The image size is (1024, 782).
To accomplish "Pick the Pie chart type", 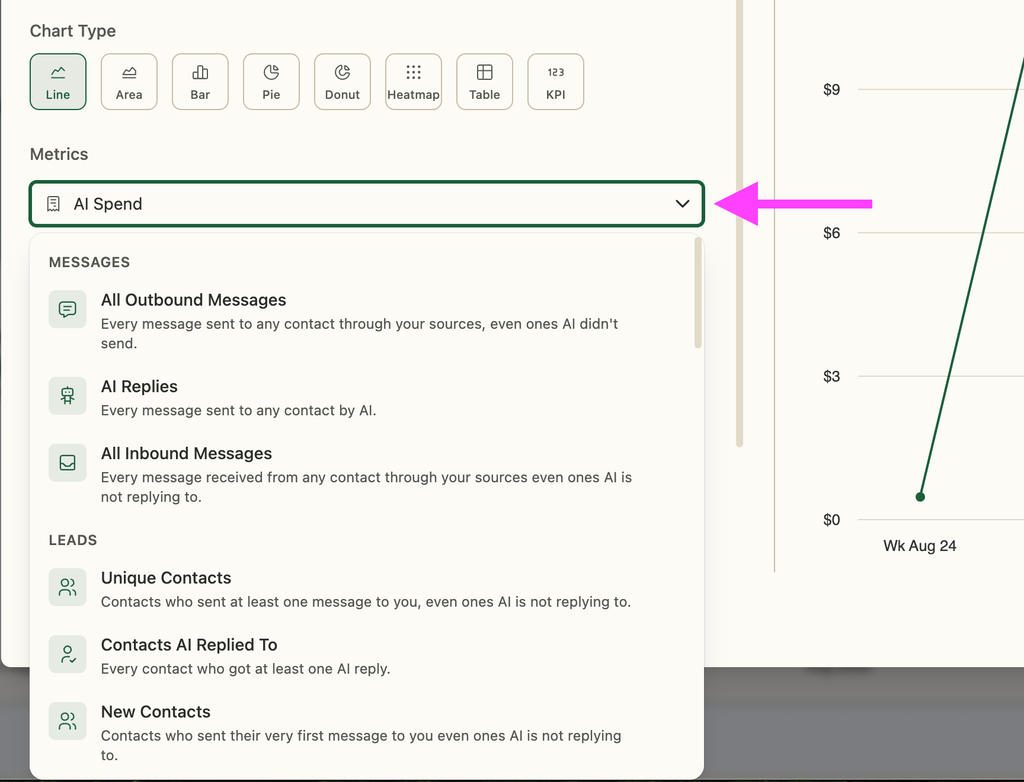I will 272,82.
